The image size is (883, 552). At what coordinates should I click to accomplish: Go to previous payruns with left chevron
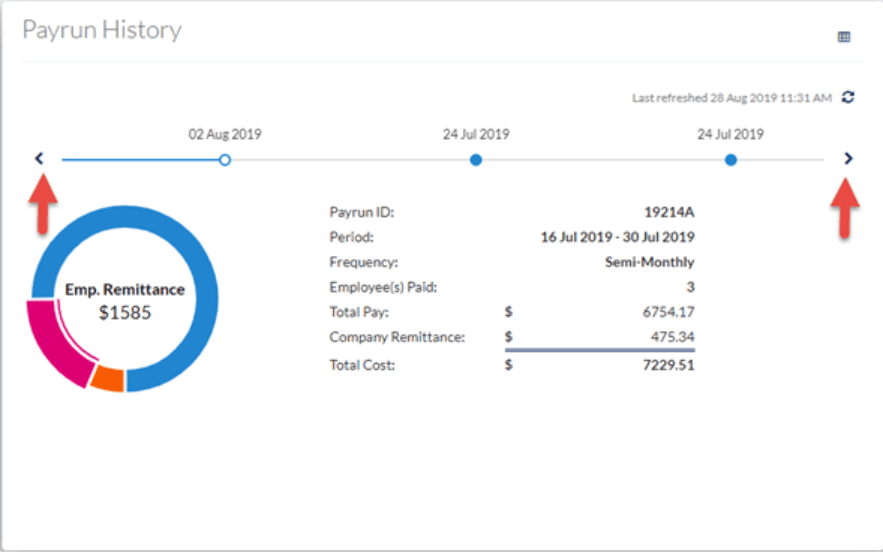click(x=39, y=159)
